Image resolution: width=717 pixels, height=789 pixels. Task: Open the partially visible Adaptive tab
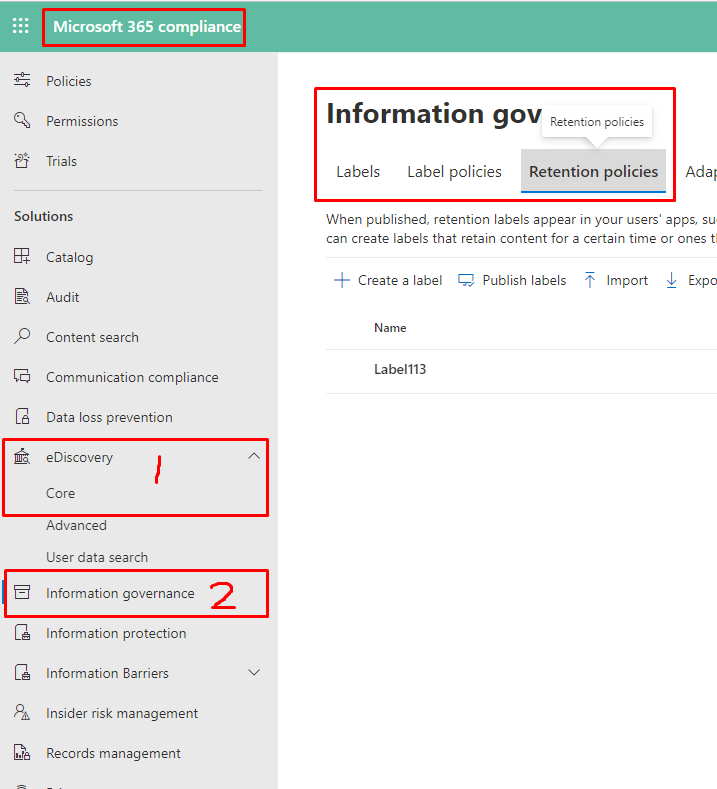[x=700, y=172]
